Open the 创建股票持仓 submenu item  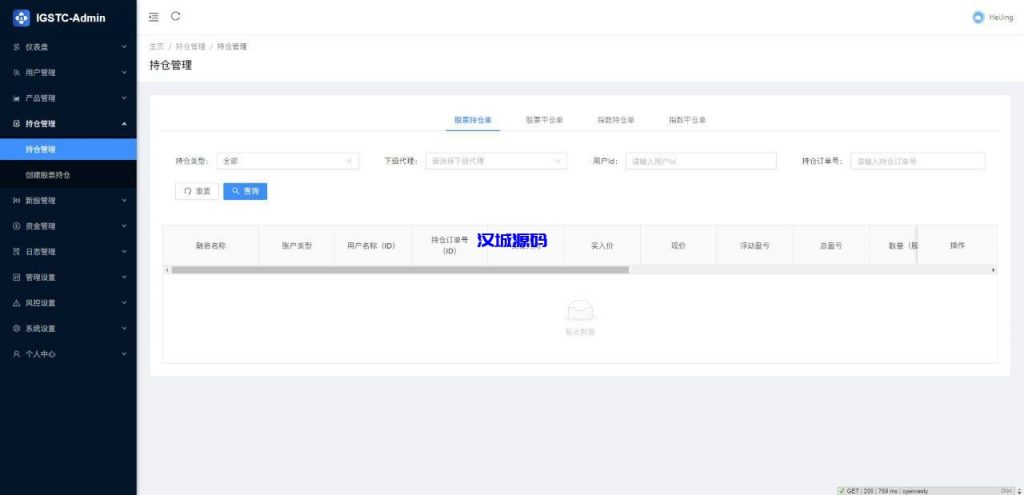point(69,175)
